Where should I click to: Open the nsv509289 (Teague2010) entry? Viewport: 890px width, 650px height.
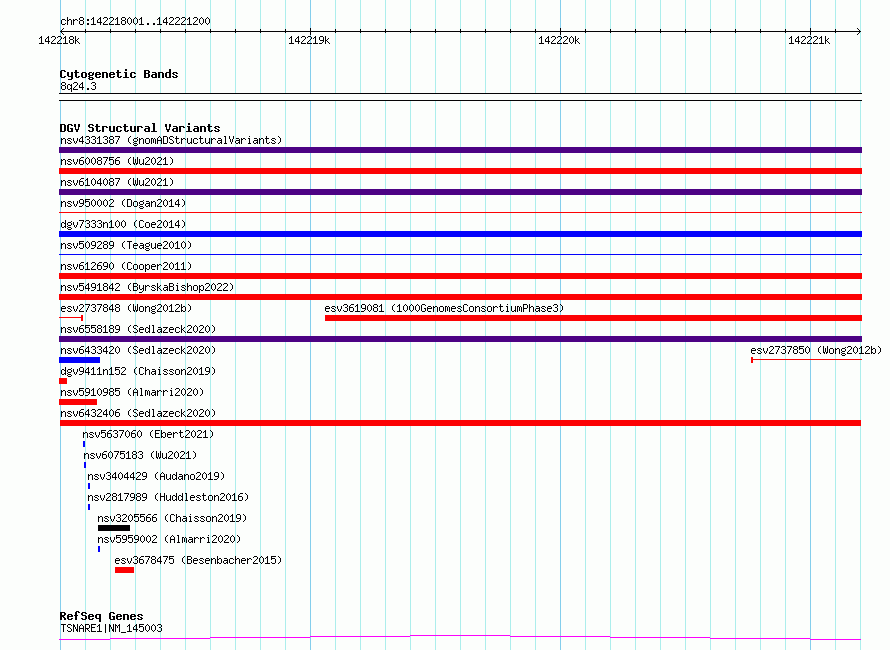[x=126, y=245]
